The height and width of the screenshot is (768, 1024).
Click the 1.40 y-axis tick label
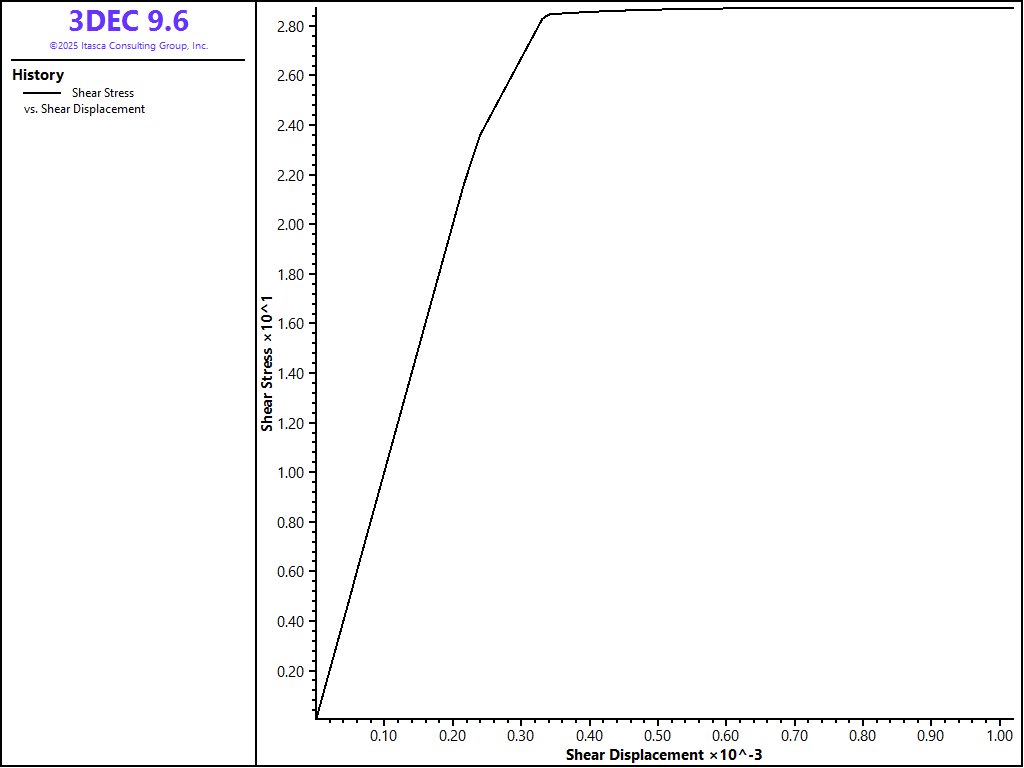291,374
